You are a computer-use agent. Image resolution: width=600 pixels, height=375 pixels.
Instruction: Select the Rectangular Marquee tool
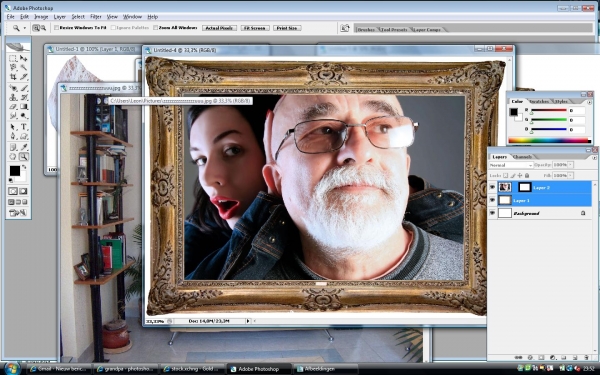pyautogui.click(x=13, y=59)
